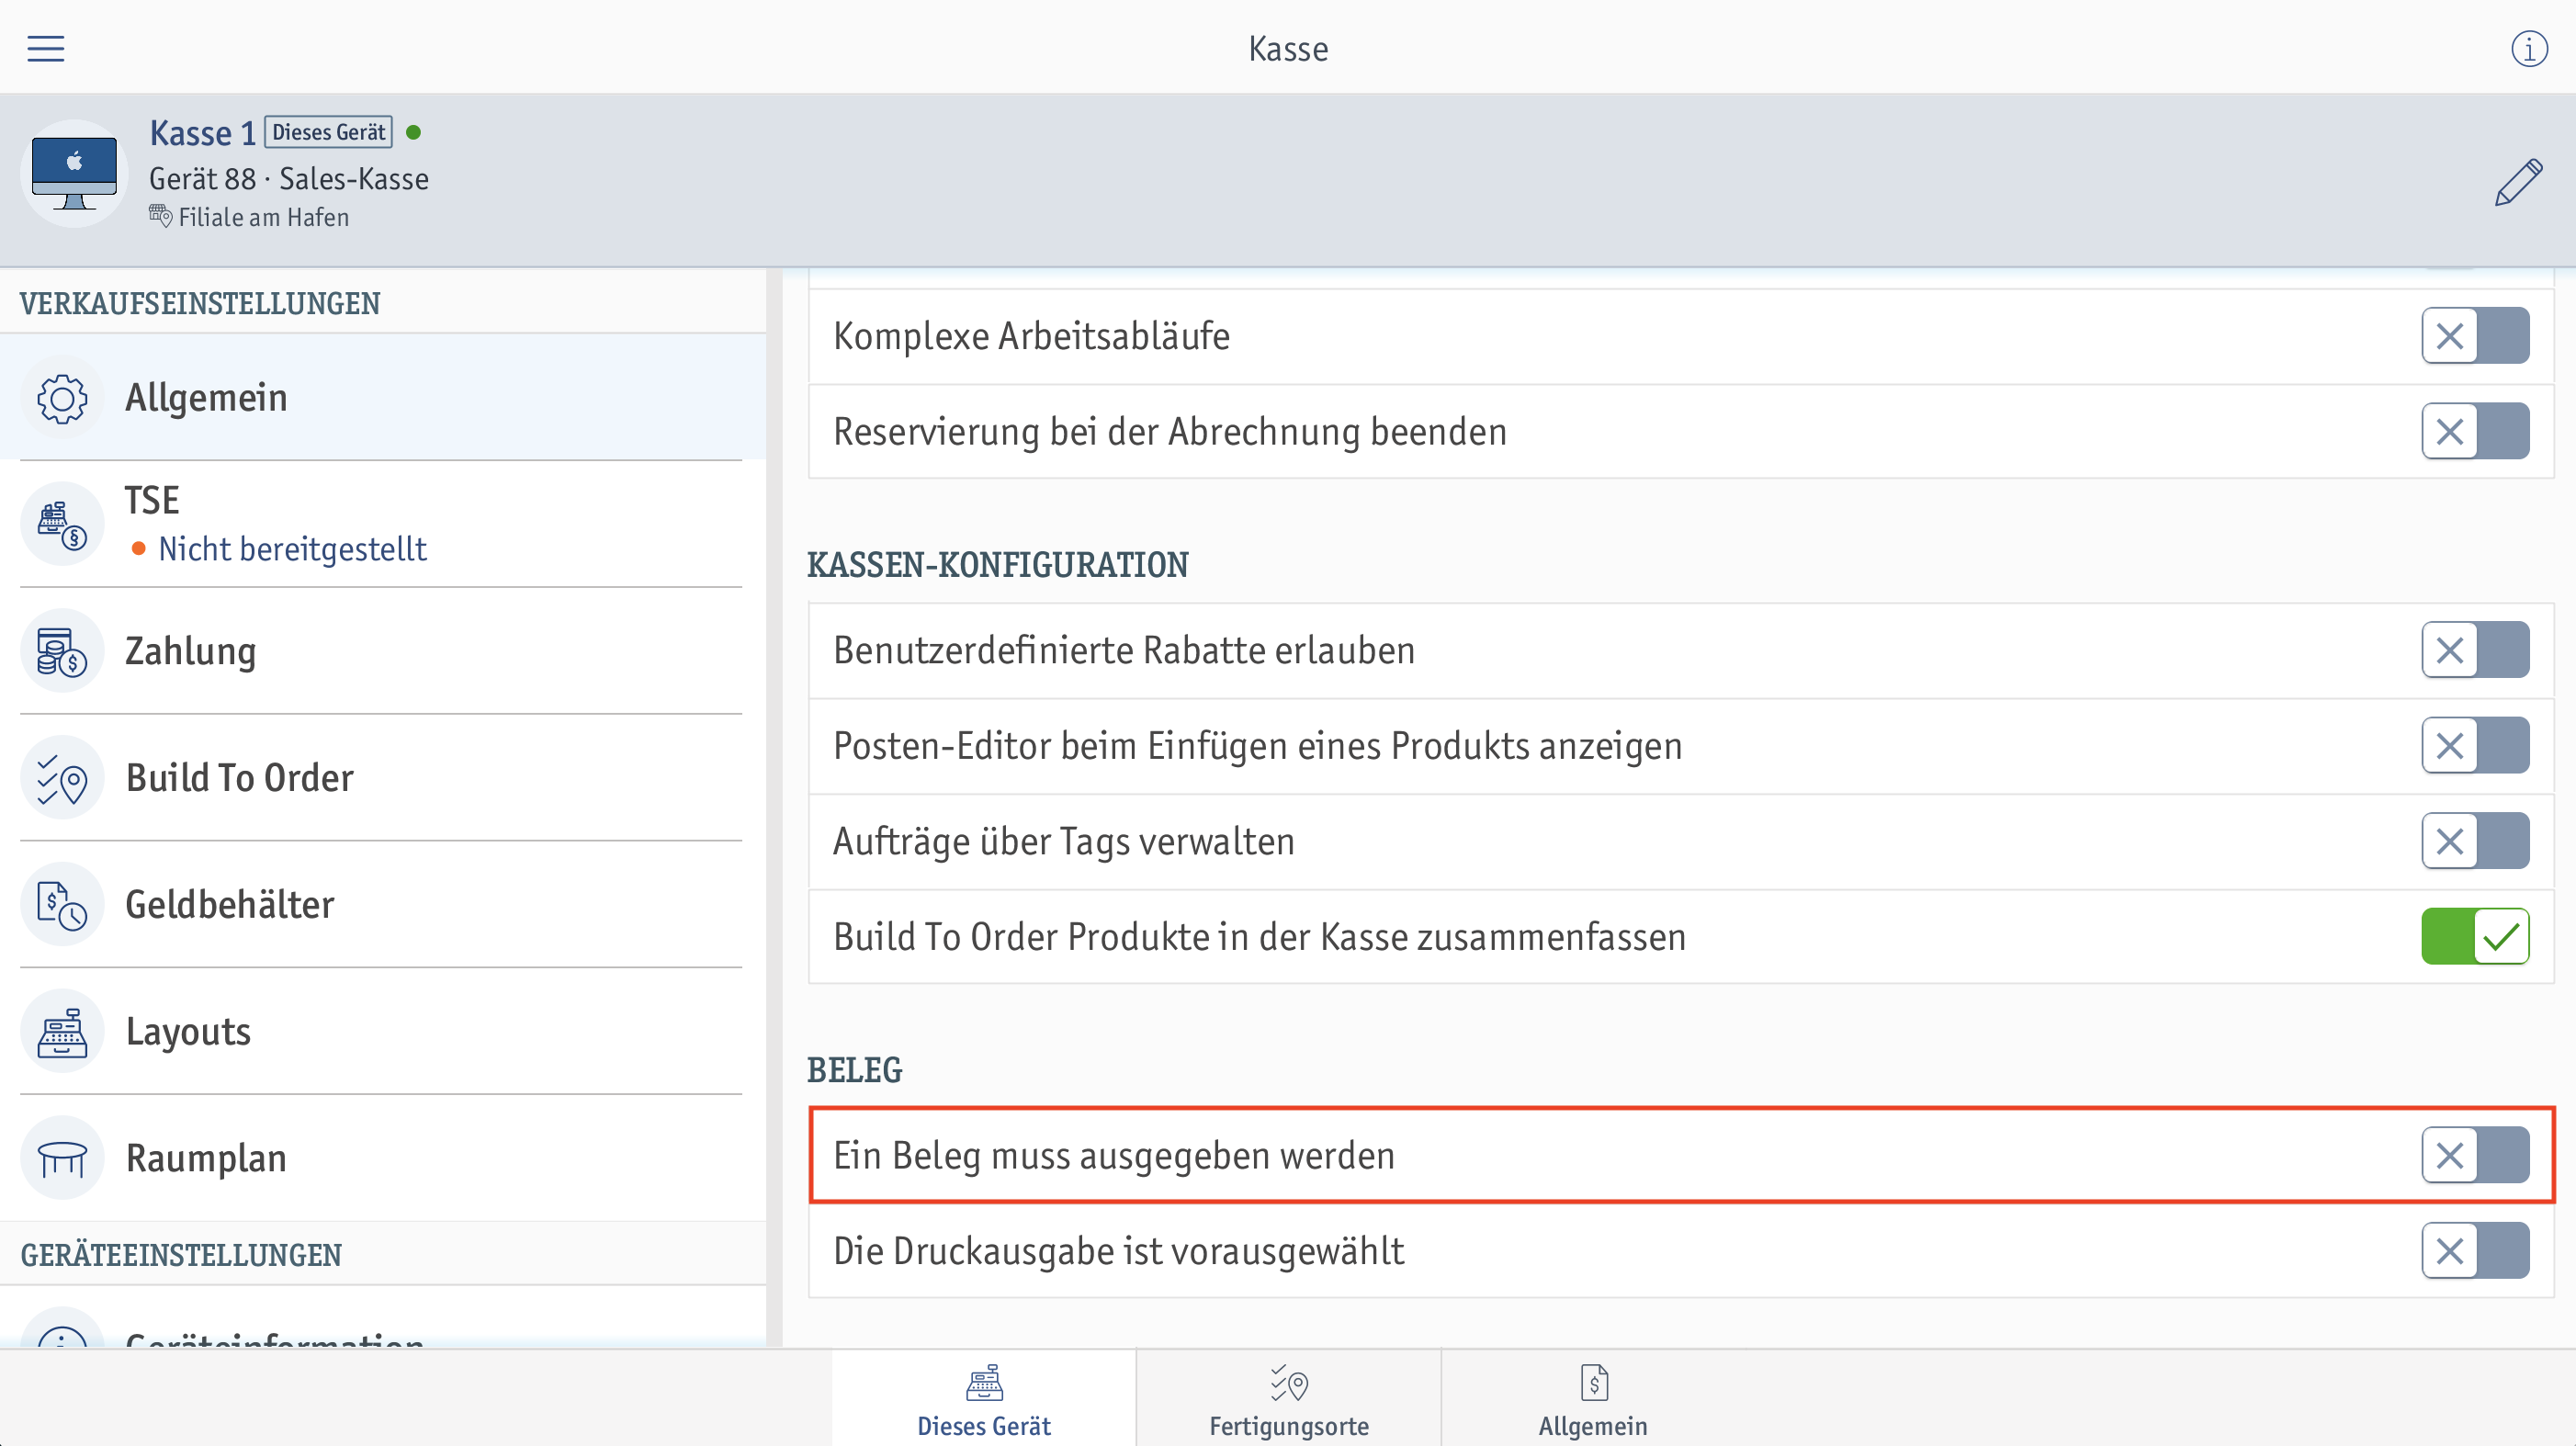The image size is (2576, 1446).
Task: Click the Kasse page title
Action: coord(1288,49)
